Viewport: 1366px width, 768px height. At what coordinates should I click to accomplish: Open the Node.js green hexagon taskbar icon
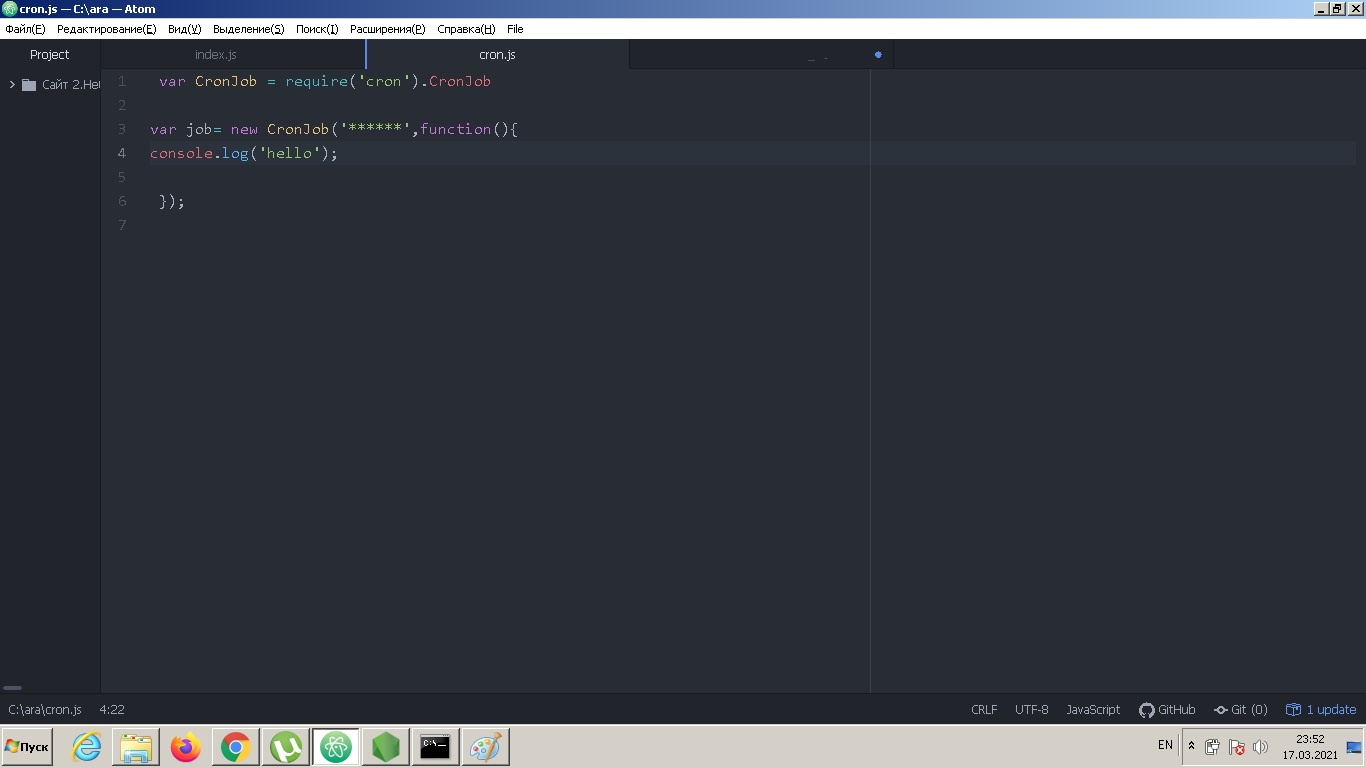[386, 747]
